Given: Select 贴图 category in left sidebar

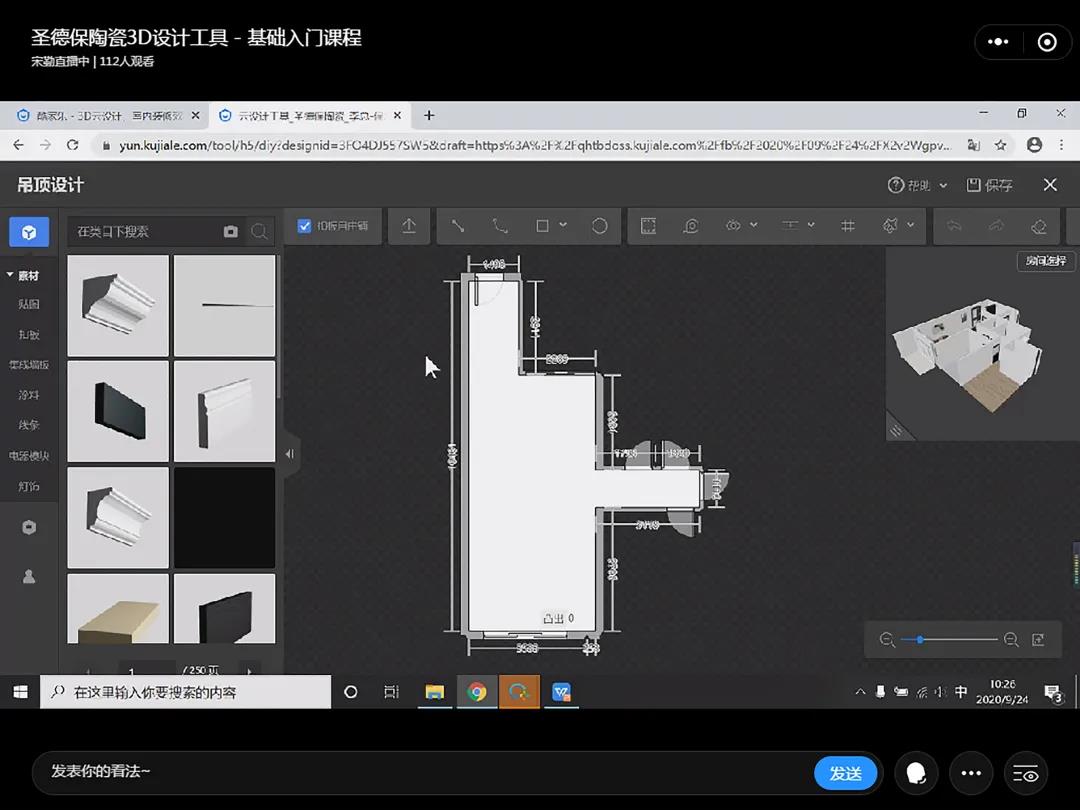Looking at the screenshot, I should pos(29,304).
